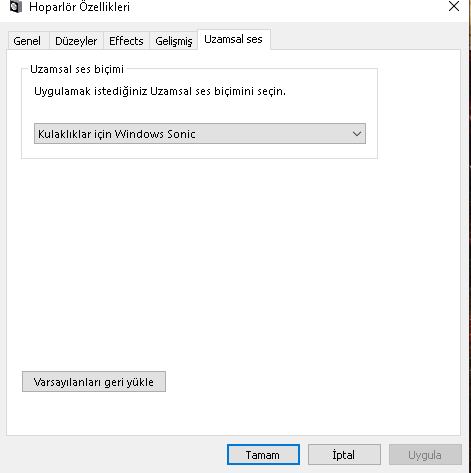The image size is (471, 473).
Task: Click the Uzamsal ses biçimi group label
Action: pyautogui.click(x=77, y=69)
